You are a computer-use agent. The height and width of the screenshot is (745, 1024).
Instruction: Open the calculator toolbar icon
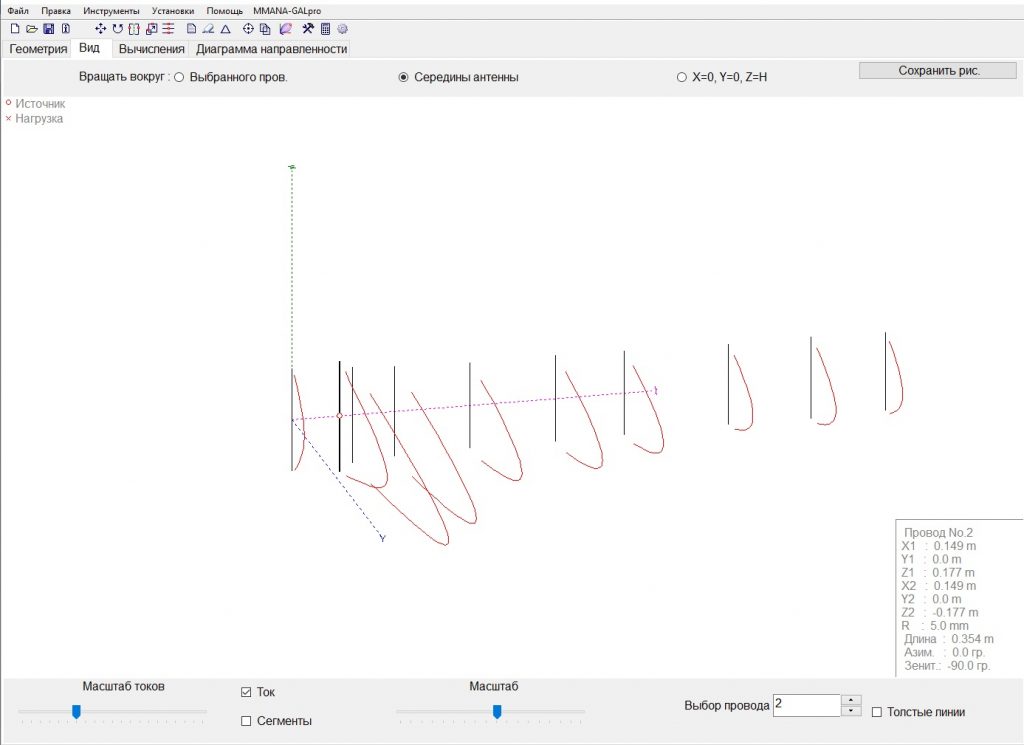tap(325, 29)
